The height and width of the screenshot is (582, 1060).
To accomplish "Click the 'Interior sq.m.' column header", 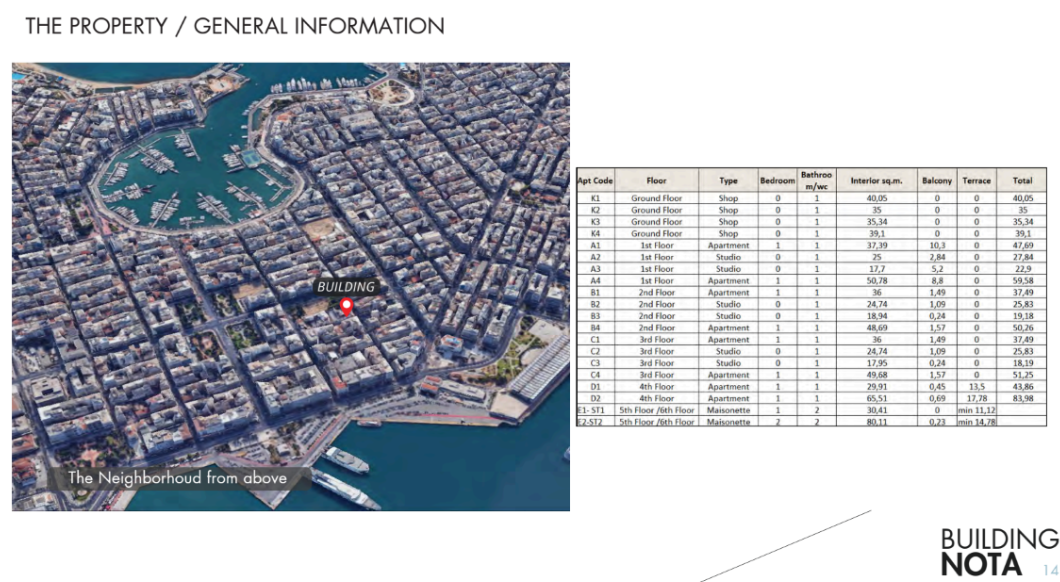I will (877, 181).
